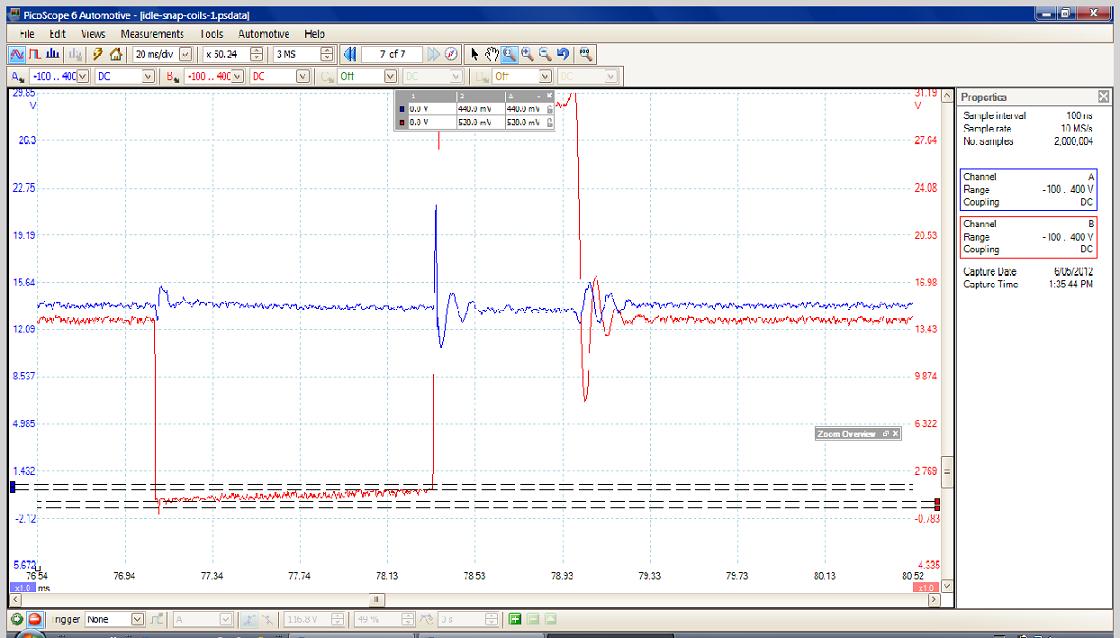1120x638 pixels.
Task: Click red x1.0 axis scale button
Action: click(926, 588)
